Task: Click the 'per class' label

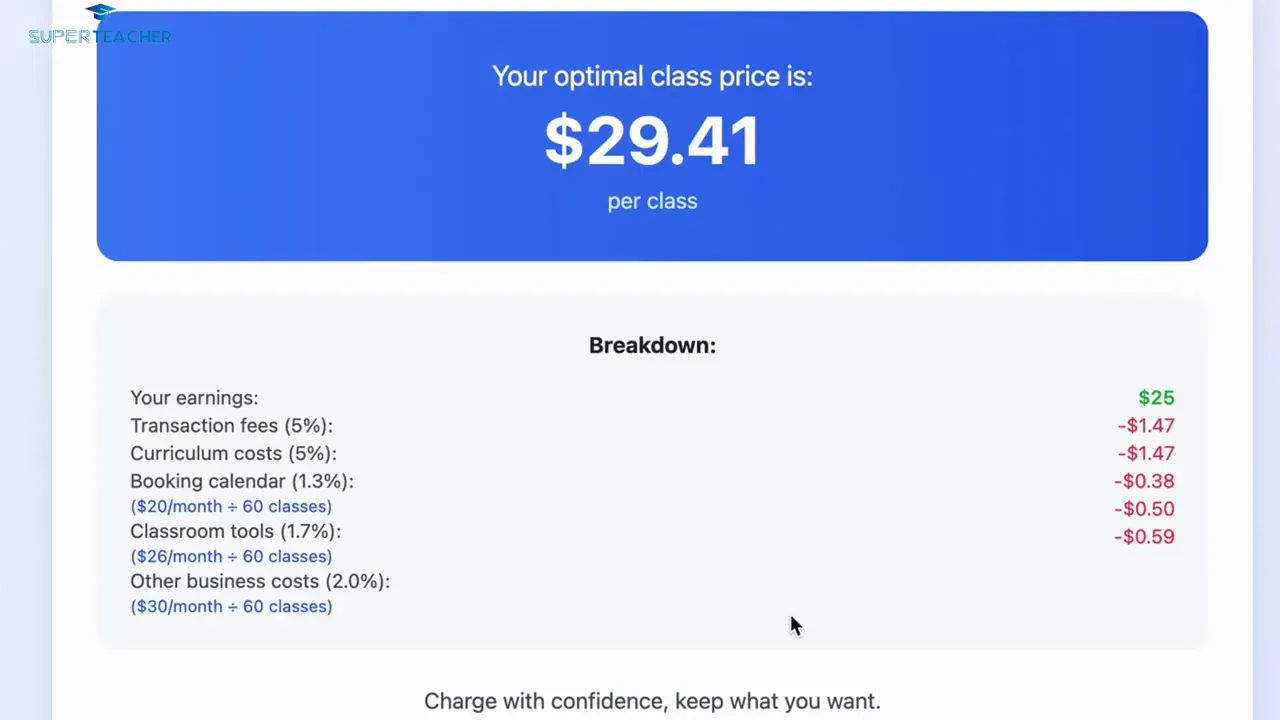Action: (x=652, y=201)
